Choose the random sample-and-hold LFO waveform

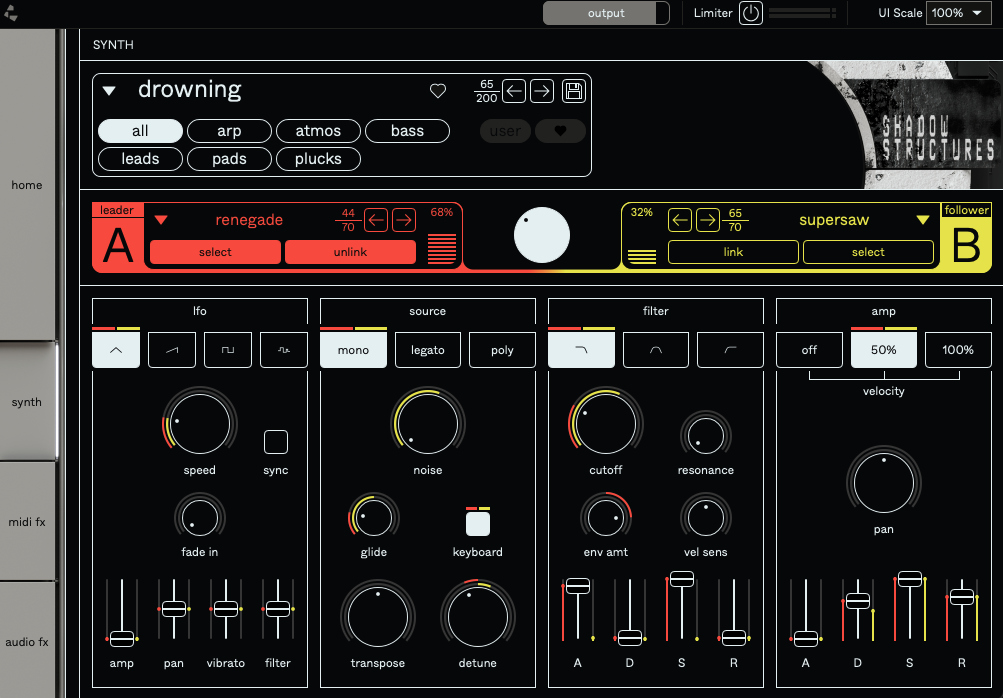point(284,349)
